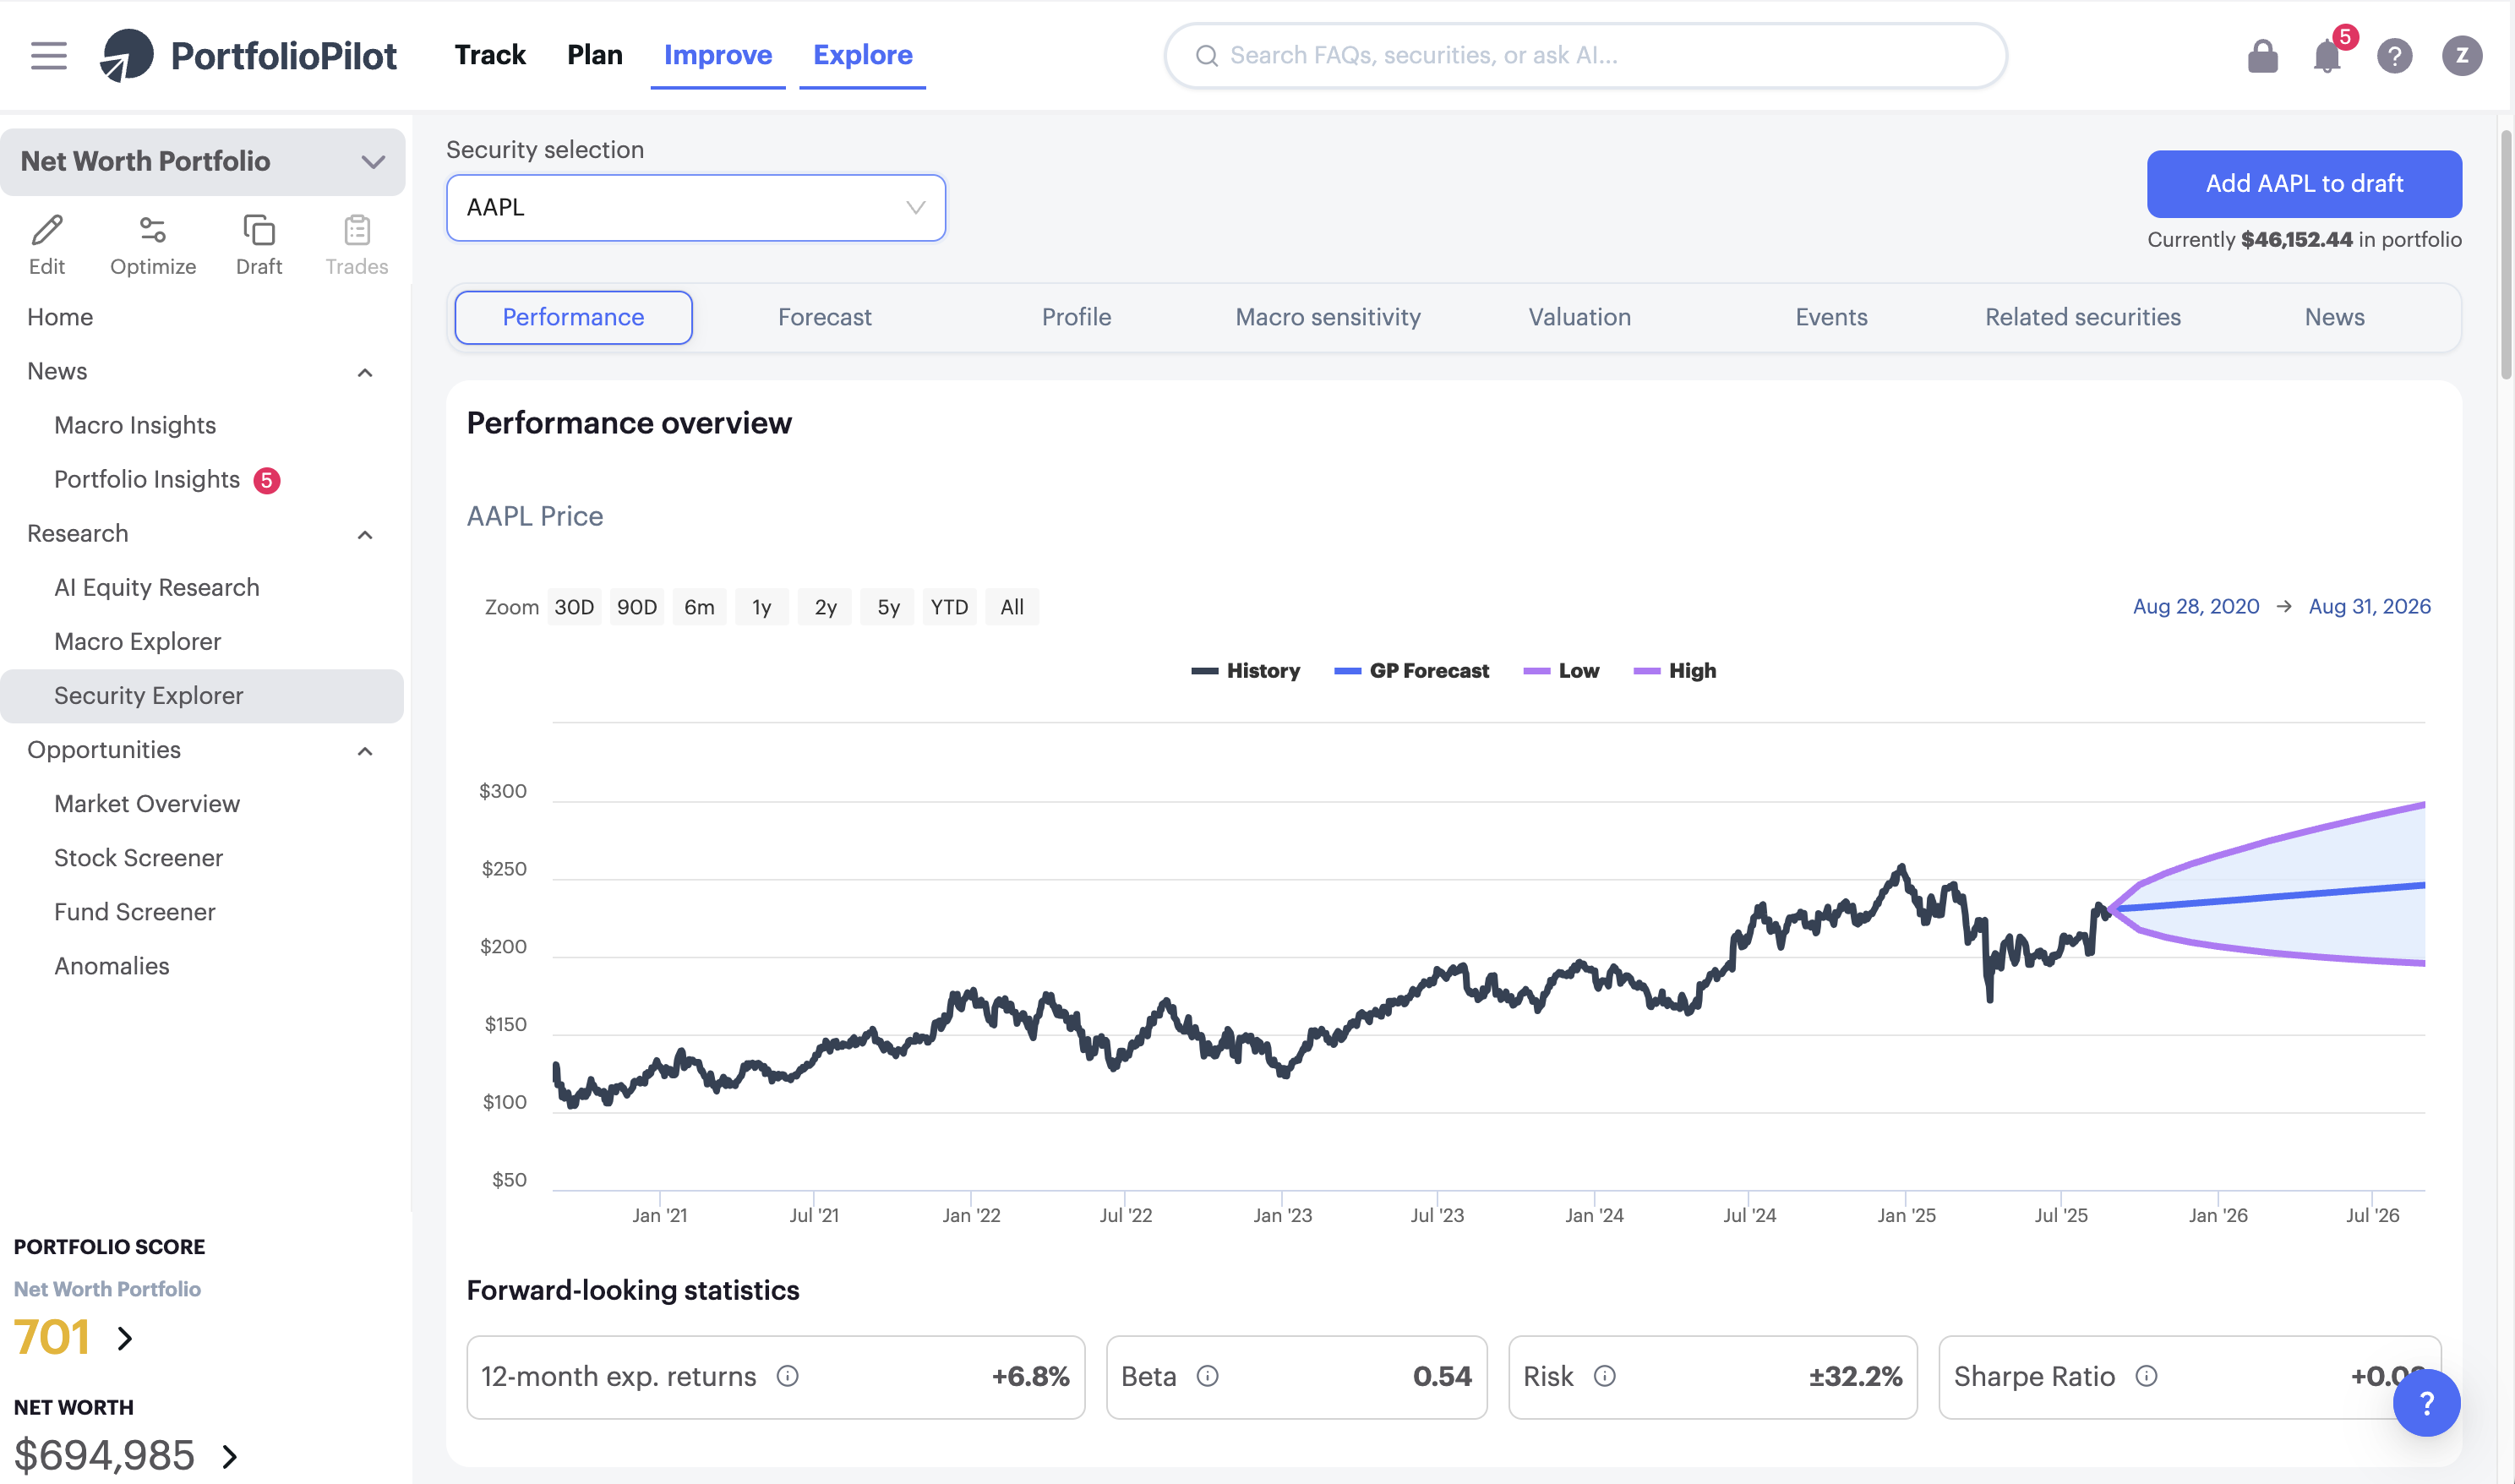This screenshot has width=2515, height=1484.
Task: Click arrow next to net worth $694,985
Action: [230, 1456]
